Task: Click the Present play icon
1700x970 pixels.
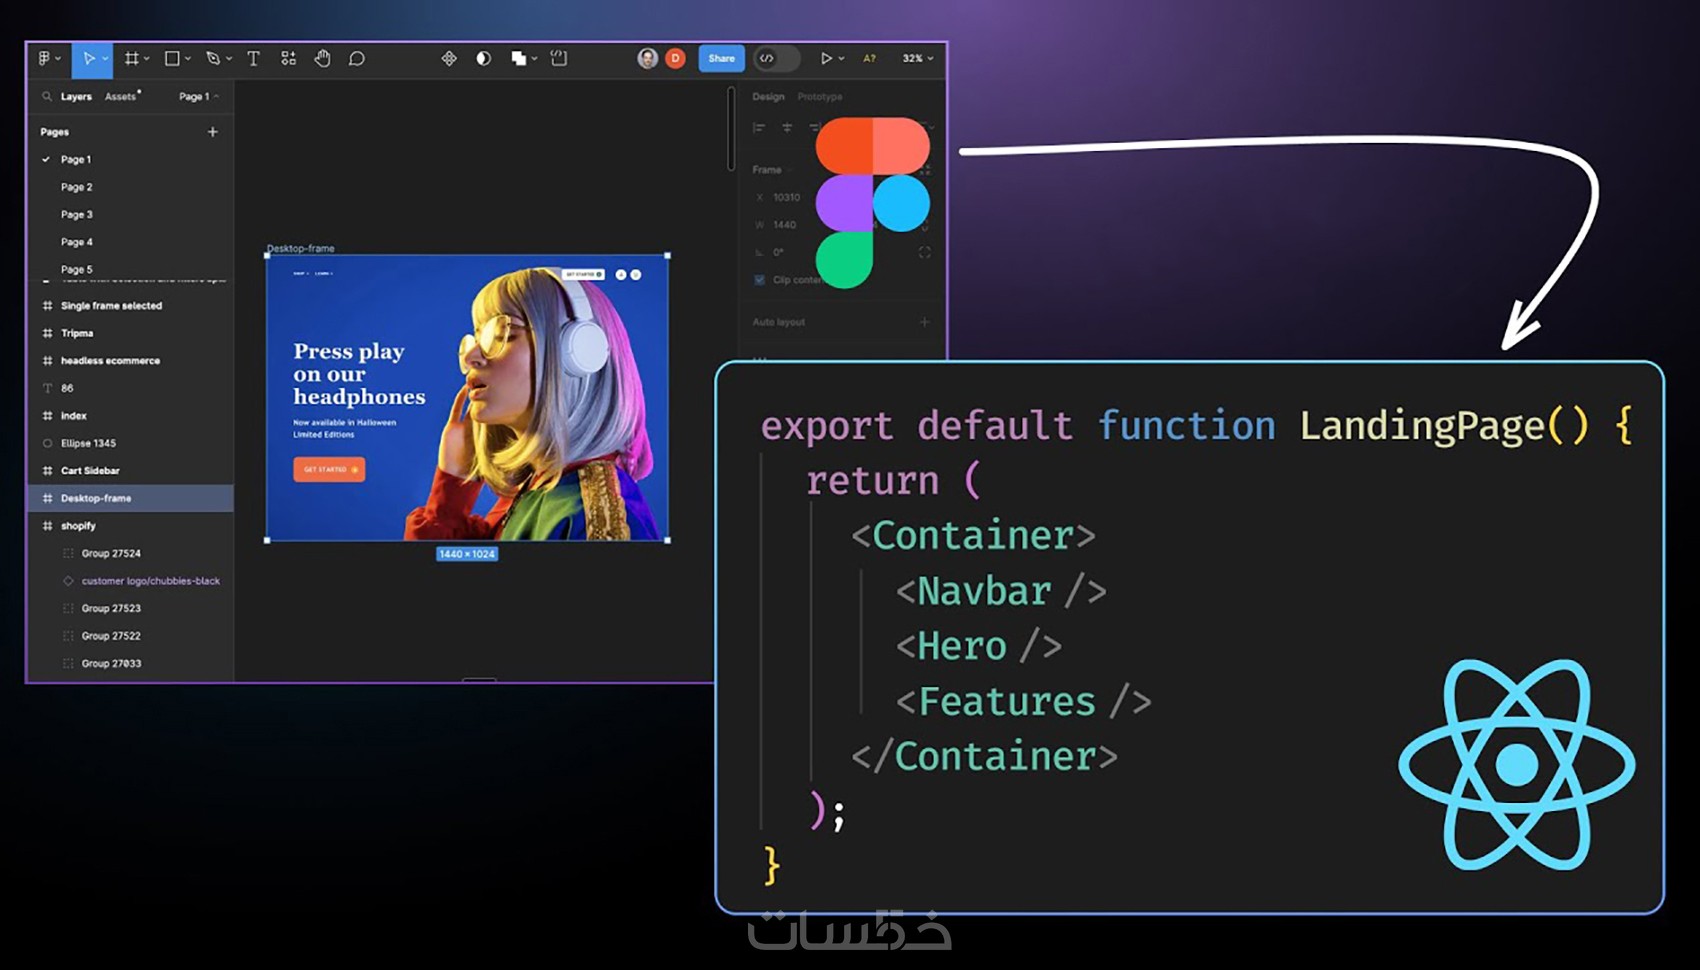Action: (x=826, y=59)
